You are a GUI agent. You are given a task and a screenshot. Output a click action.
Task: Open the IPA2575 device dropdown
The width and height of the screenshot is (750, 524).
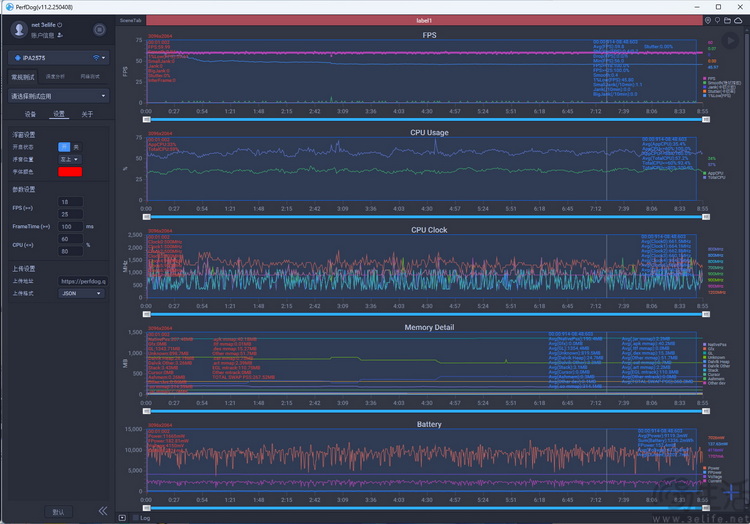(x=59, y=58)
